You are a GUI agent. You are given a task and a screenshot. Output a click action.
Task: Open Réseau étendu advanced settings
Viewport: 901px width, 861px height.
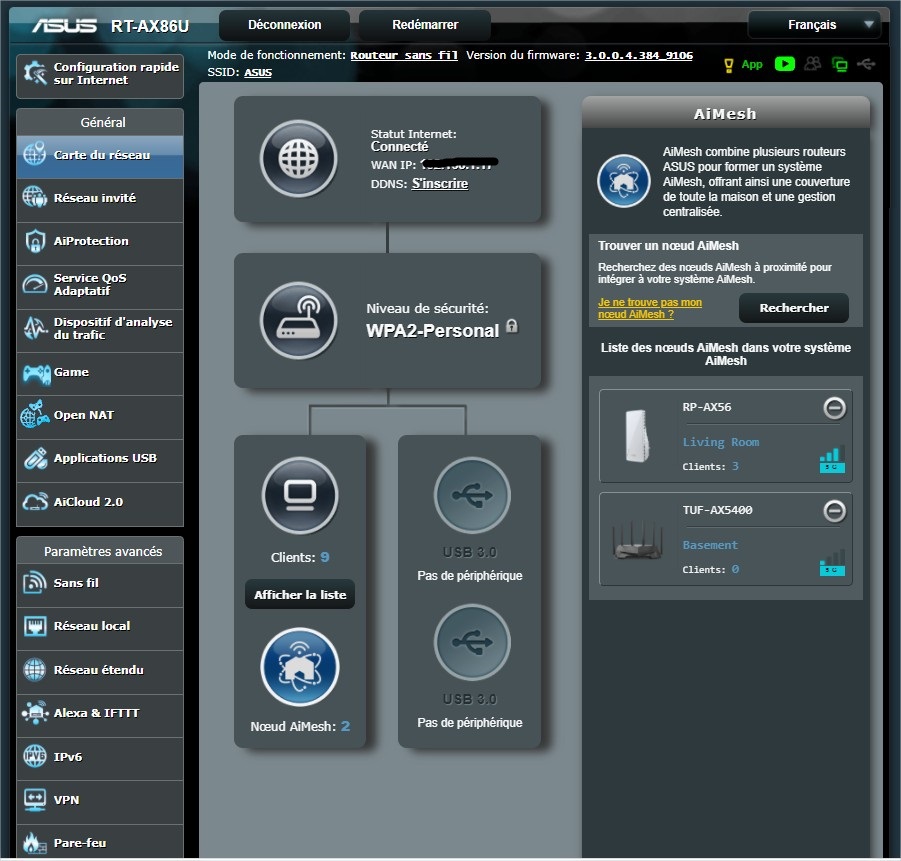(100, 671)
